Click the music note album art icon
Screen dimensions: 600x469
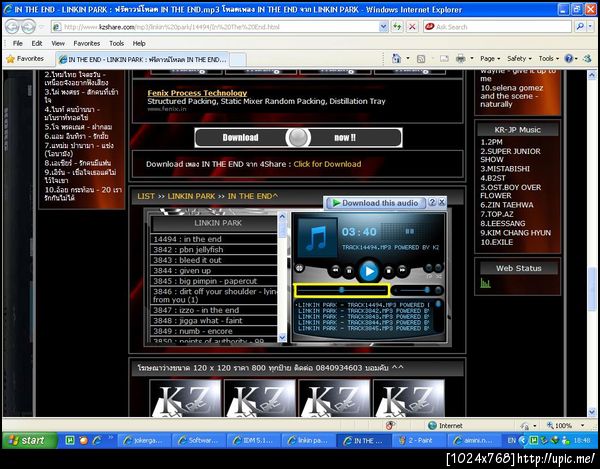coord(317,238)
